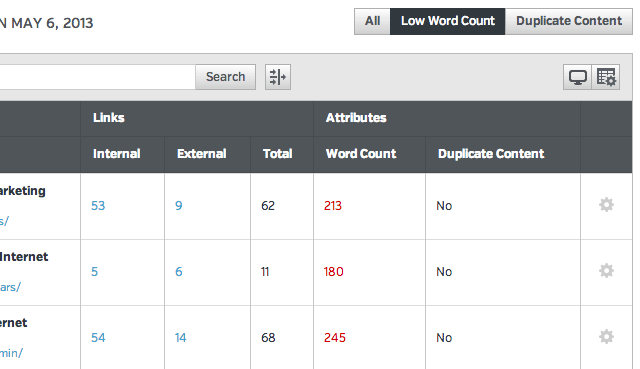Open external links count 14
Viewport: 640px width, 369px height.
coord(180,338)
